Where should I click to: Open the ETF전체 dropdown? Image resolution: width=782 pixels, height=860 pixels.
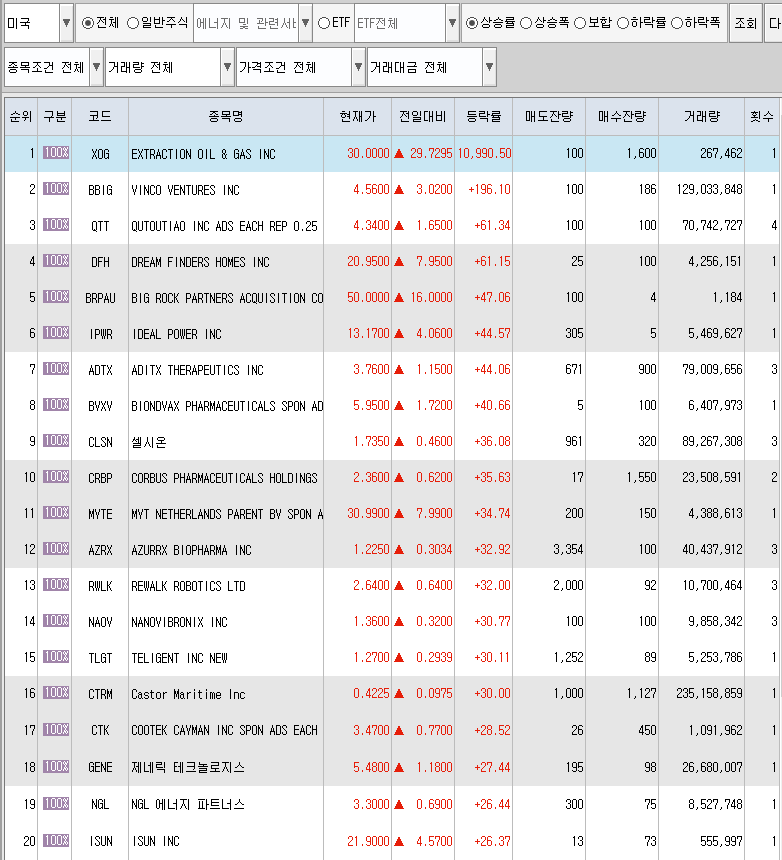coord(452,23)
